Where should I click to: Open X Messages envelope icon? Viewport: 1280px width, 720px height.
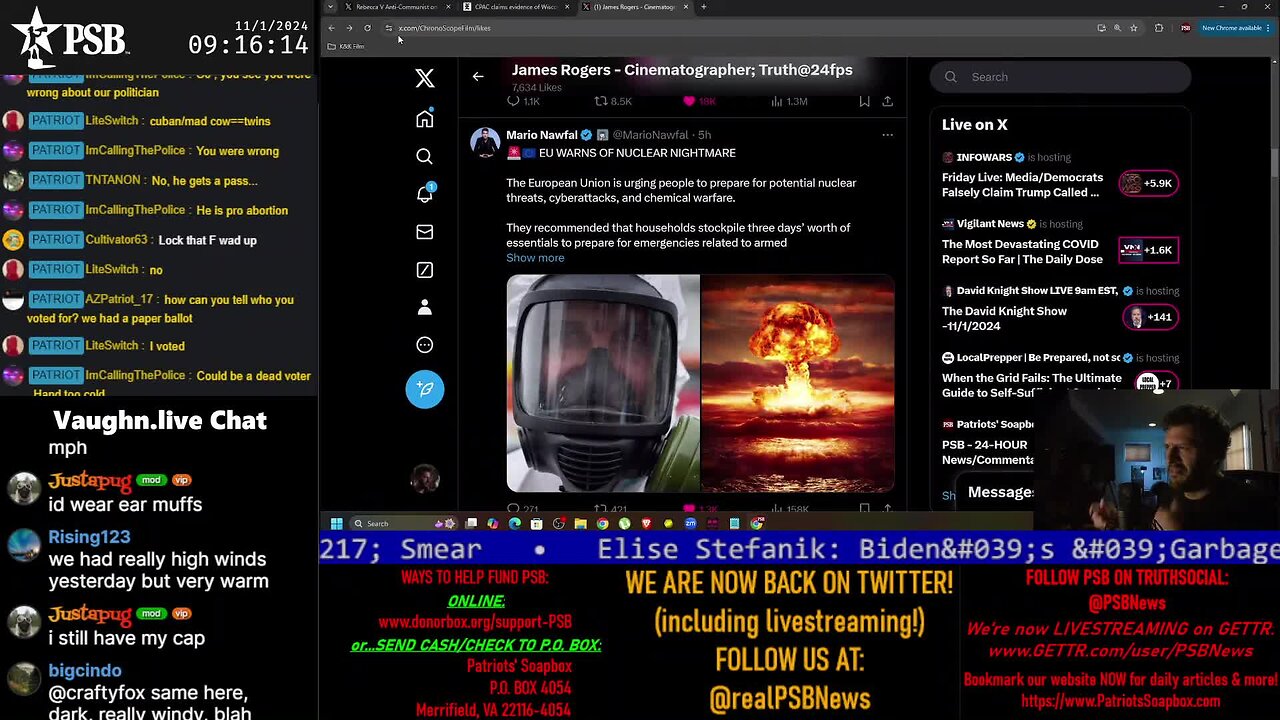tap(425, 232)
